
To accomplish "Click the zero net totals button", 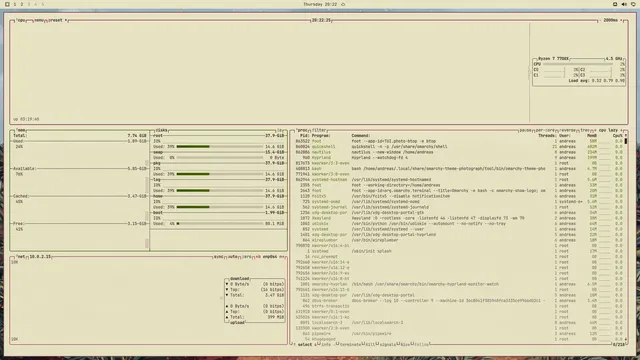I will pos(247,257).
